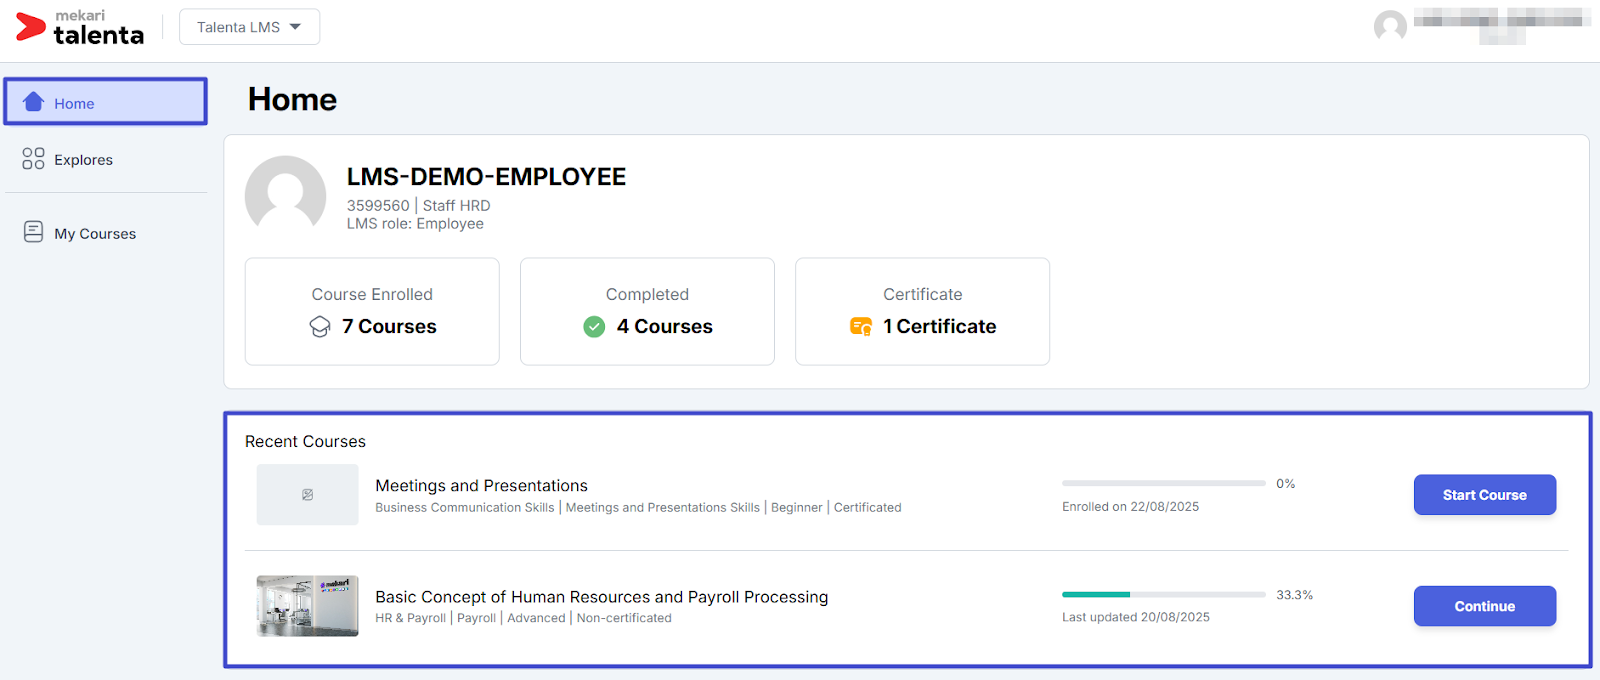
Task: Click the user avatar icon in top right
Action: click(1390, 26)
